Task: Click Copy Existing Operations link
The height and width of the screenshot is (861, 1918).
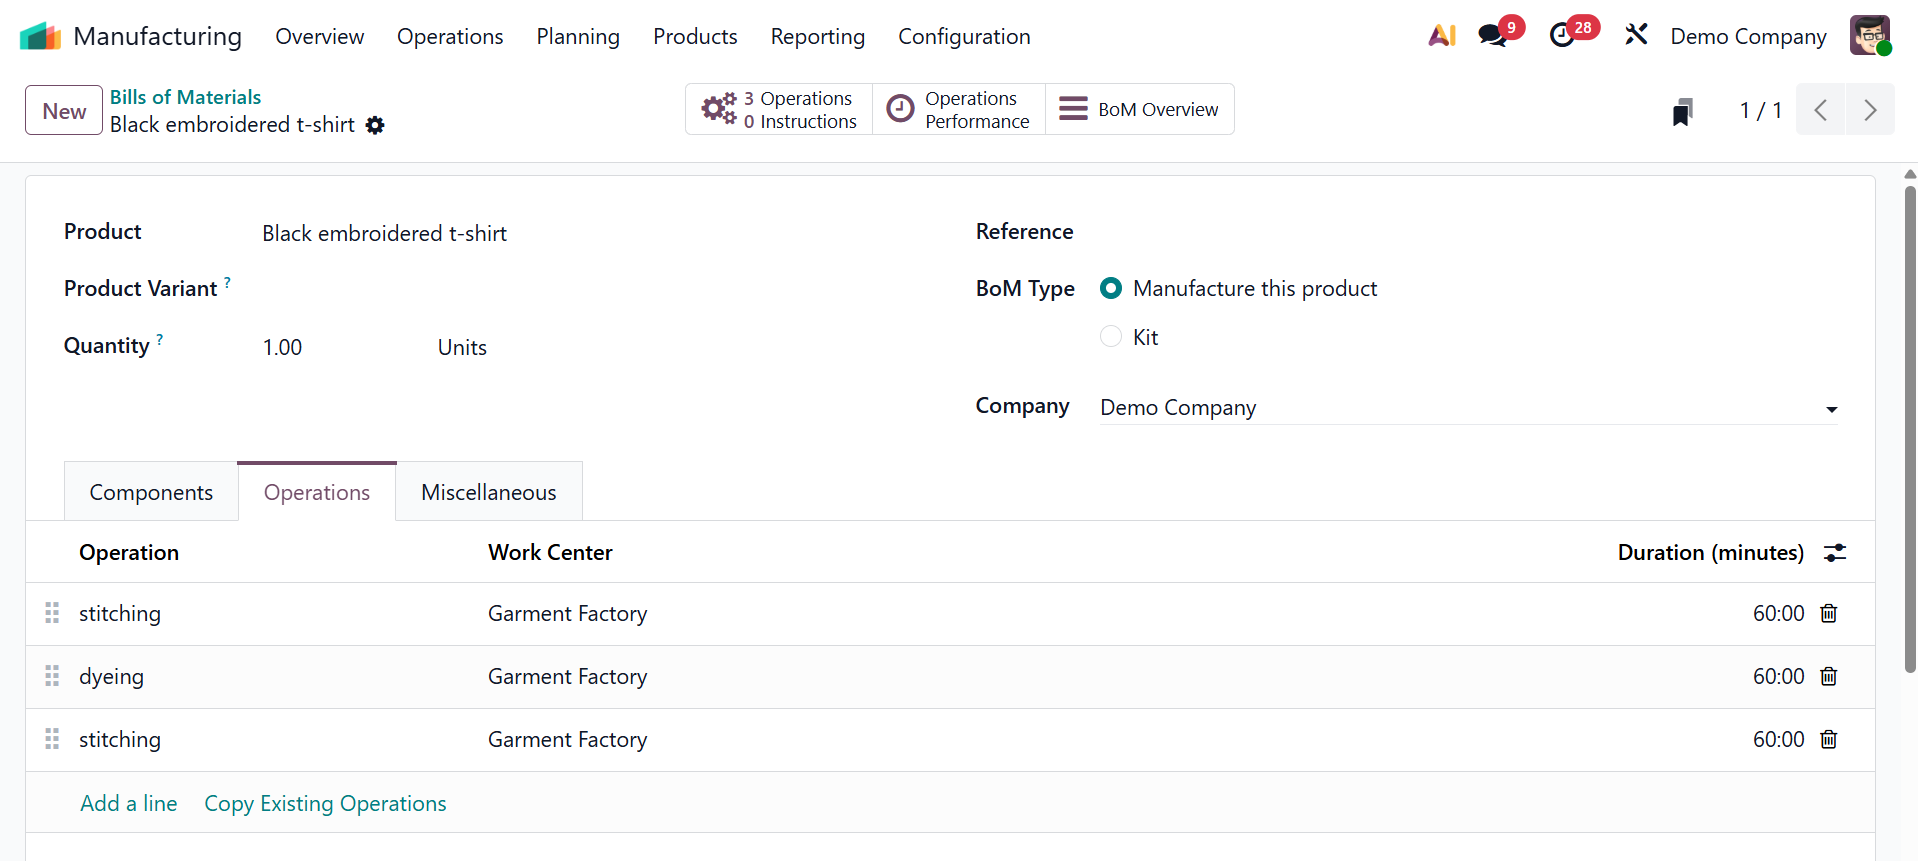Action: coord(325,804)
